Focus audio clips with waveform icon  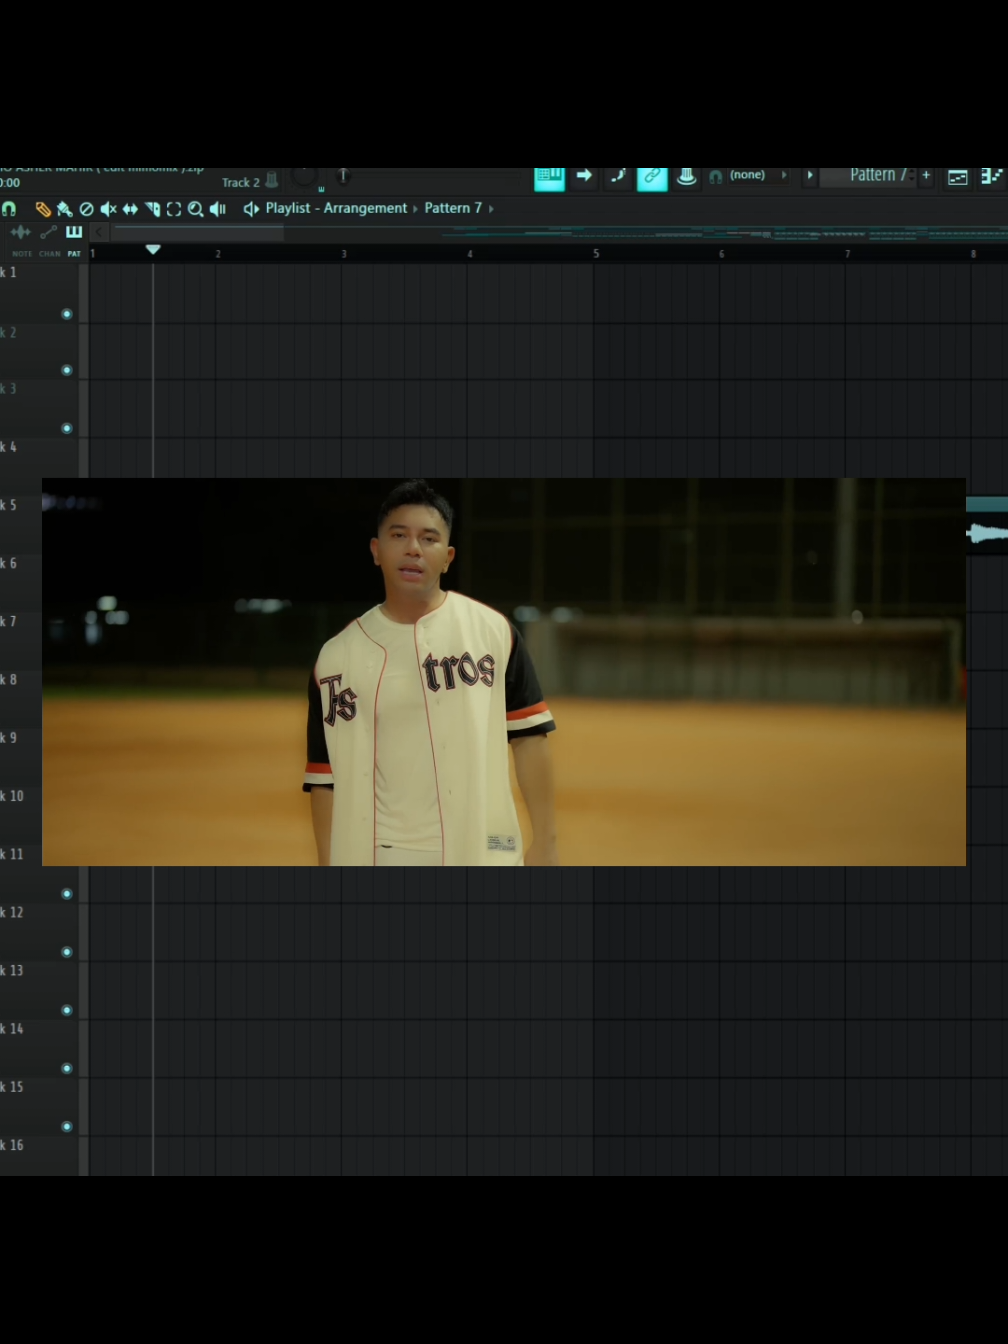click(20, 232)
